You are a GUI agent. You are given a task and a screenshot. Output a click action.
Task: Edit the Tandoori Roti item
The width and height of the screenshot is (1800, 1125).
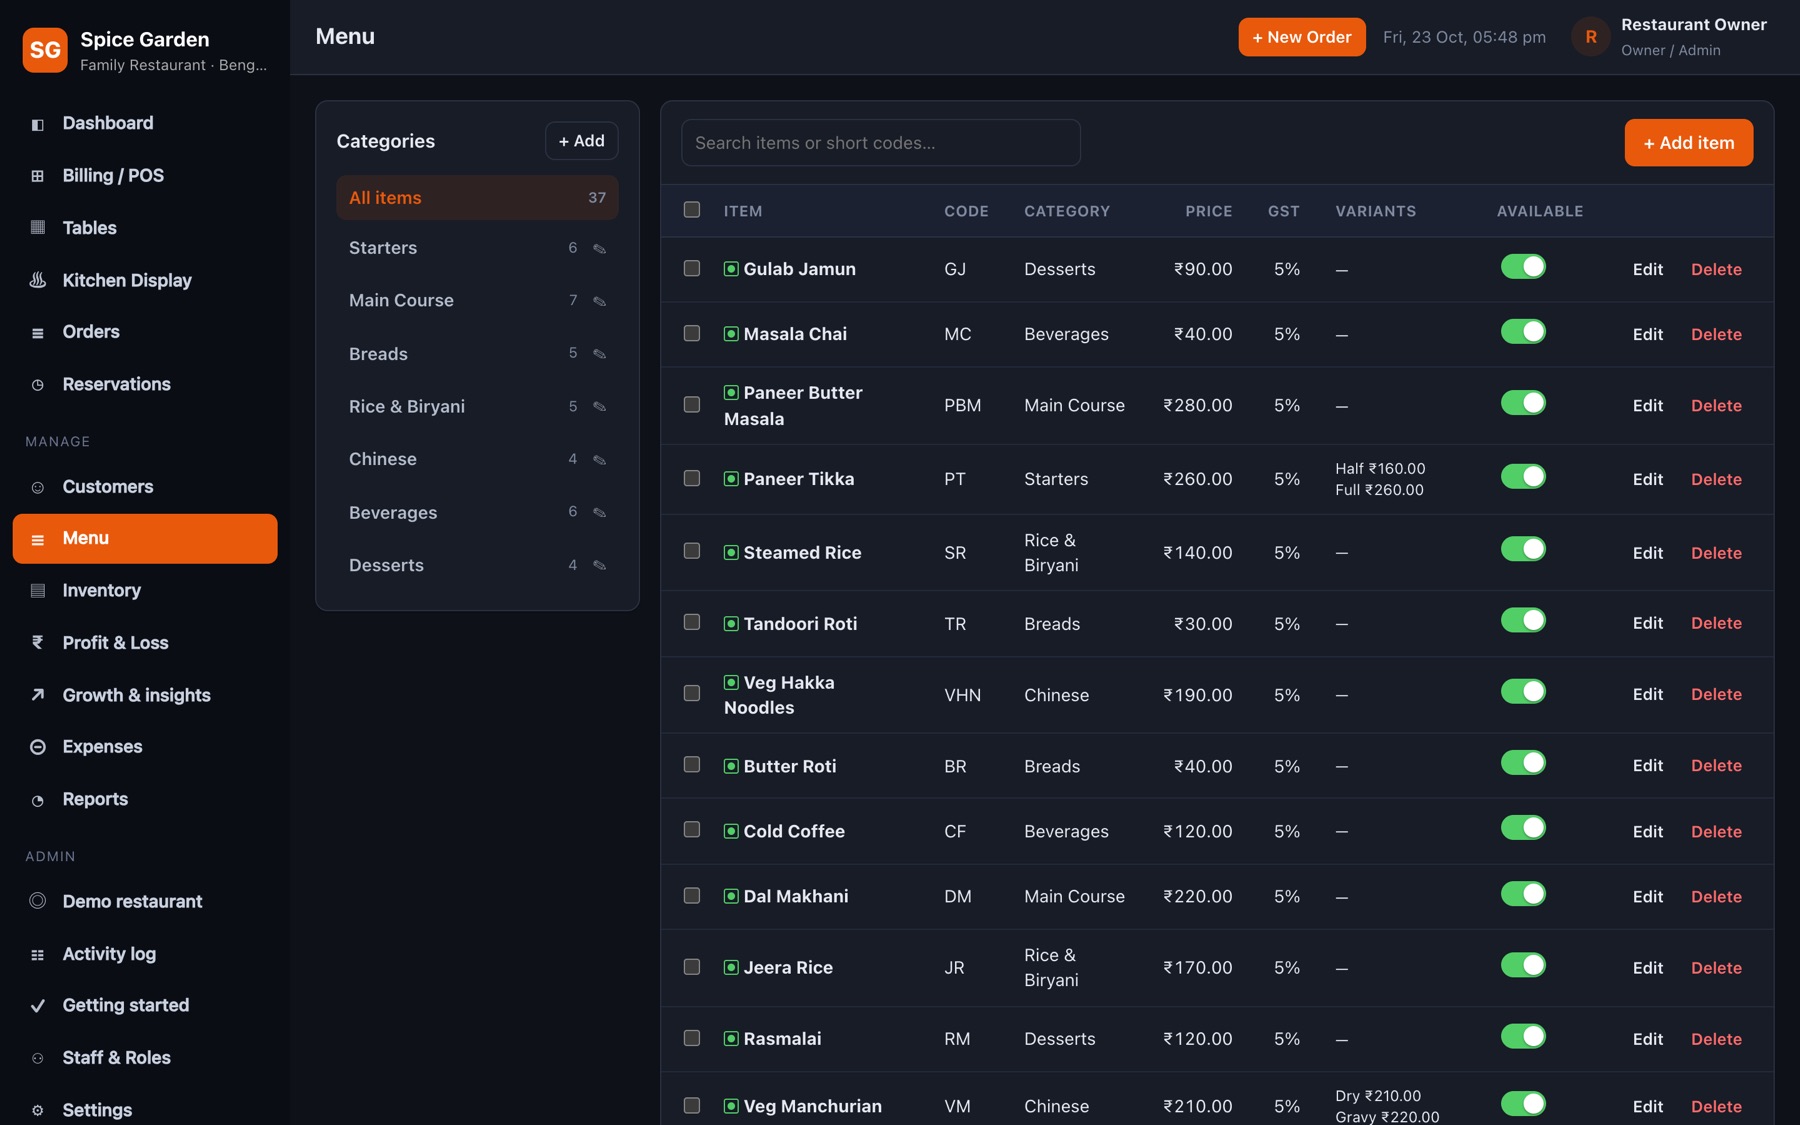(x=1647, y=623)
